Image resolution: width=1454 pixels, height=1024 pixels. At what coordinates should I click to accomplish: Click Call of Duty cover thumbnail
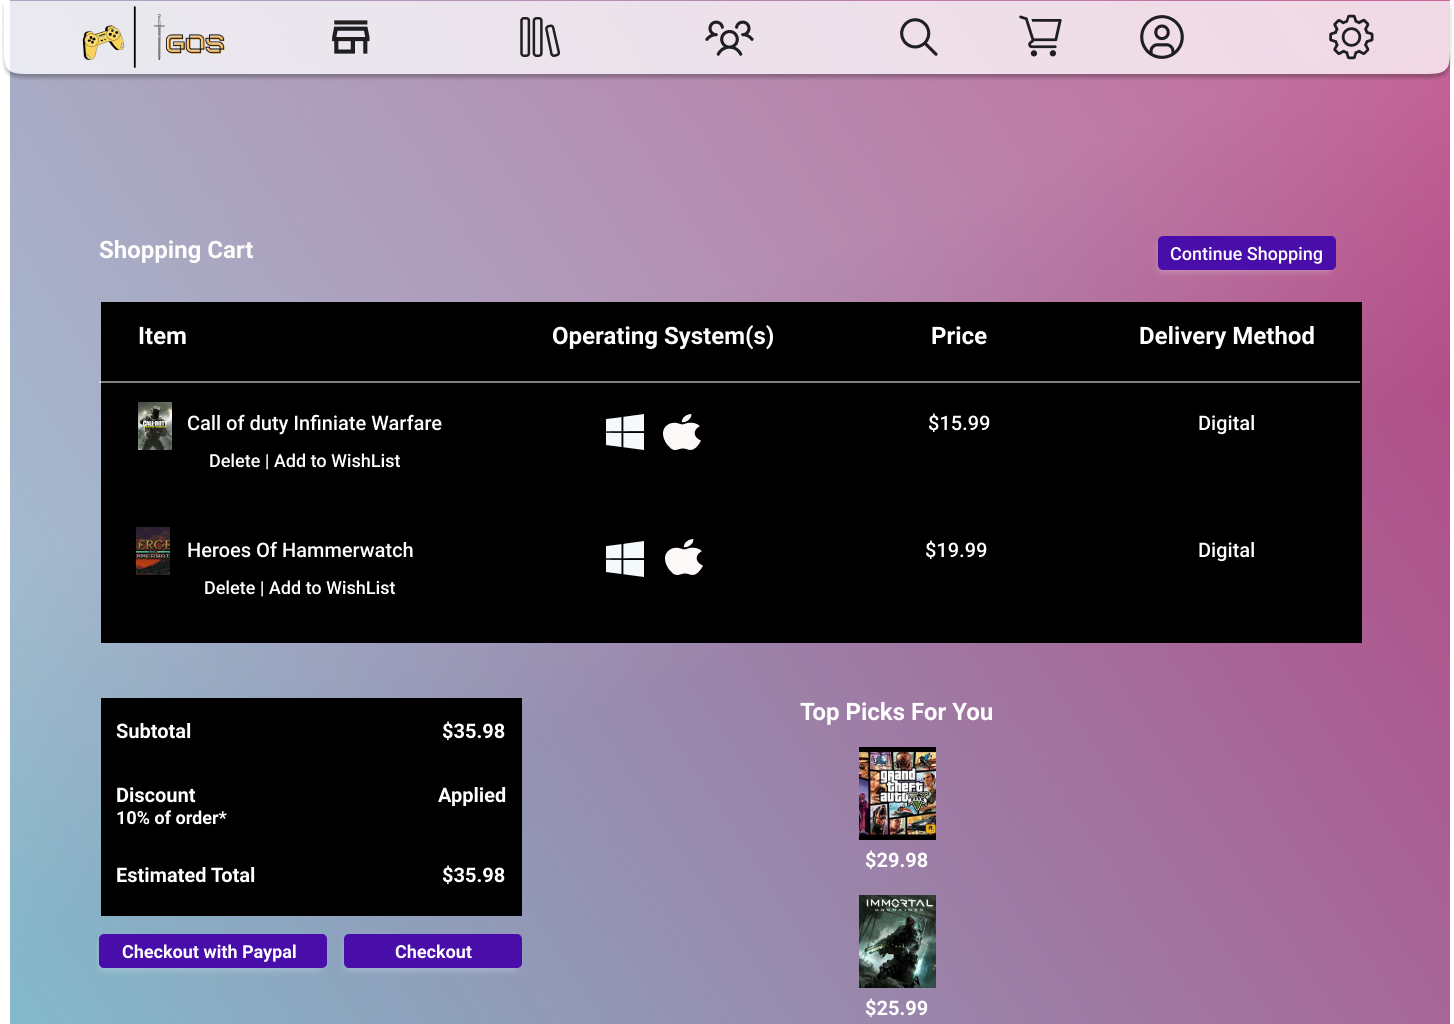tap(155, 426)
